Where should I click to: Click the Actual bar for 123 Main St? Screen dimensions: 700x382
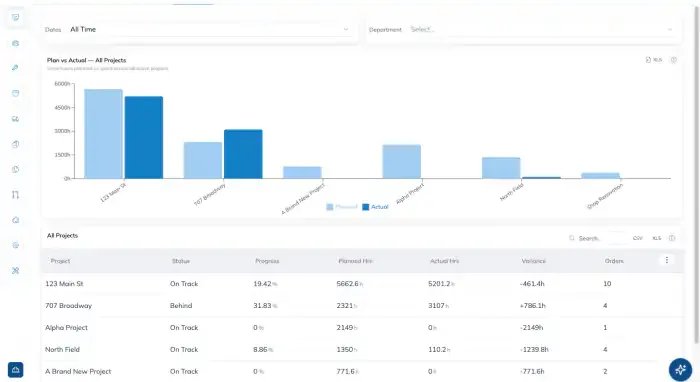click(144, 137)
